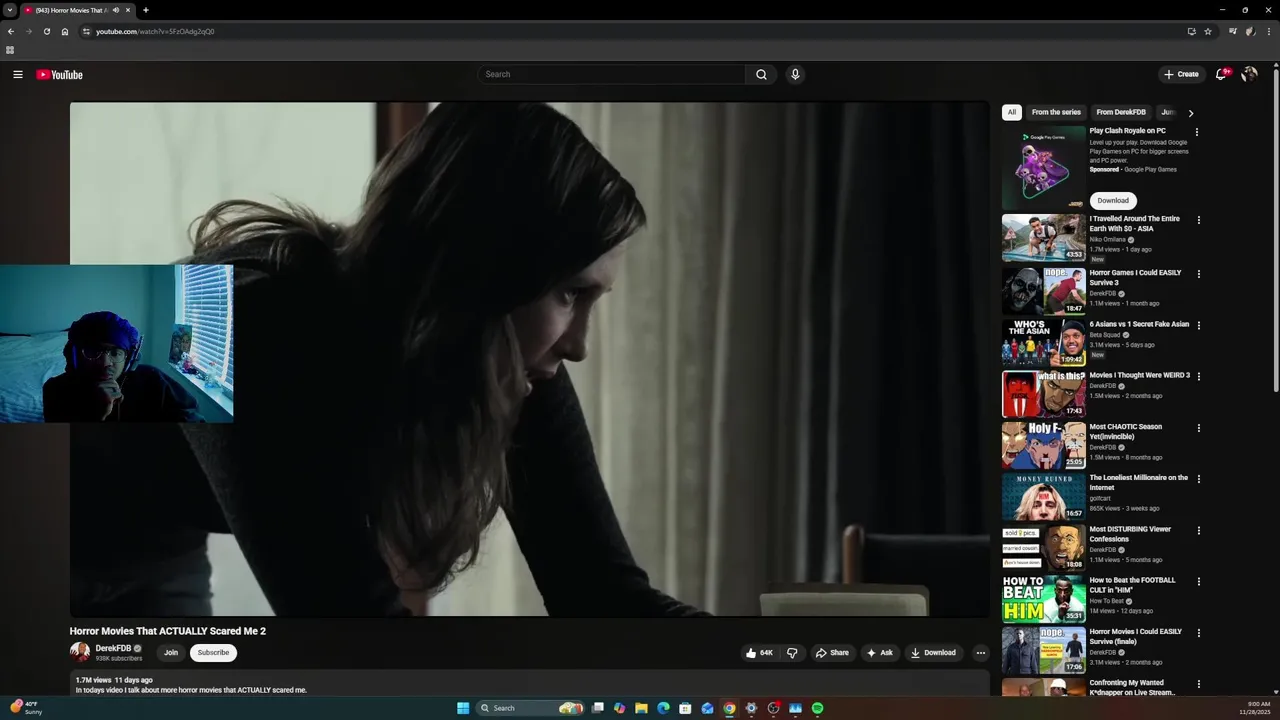This screenshot has height=720, width=1280.
Task: Open options menu for Play Clash Royale ad
Action: click(x=1196, y=132)
